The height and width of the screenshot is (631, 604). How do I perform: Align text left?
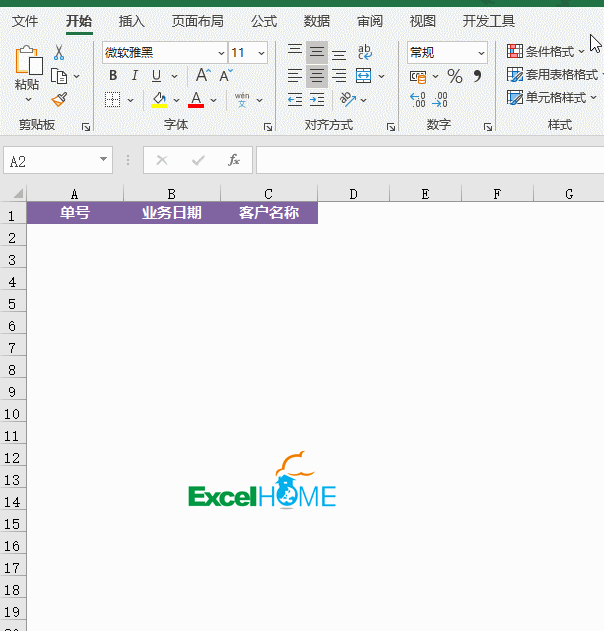coord(295,76)
